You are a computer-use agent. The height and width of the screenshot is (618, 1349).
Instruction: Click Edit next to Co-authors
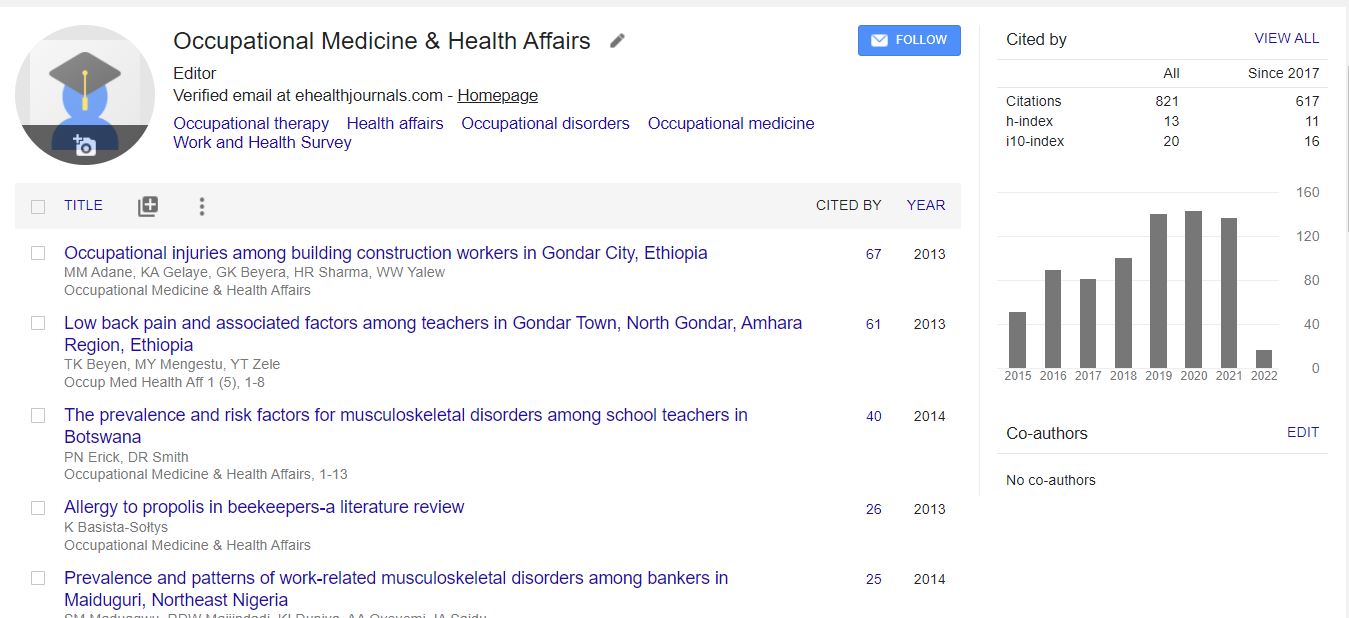point(1302,433)
